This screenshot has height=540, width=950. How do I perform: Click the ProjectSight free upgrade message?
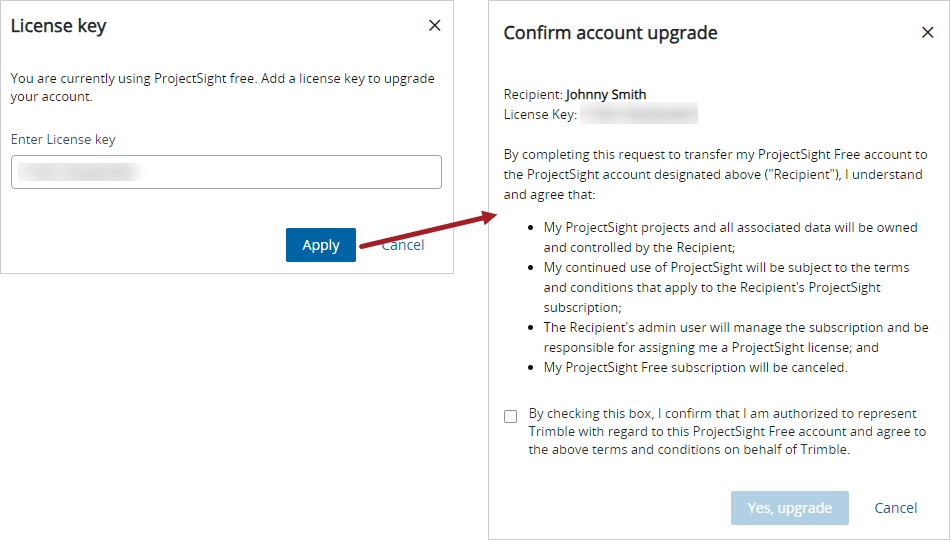[222, 87]
